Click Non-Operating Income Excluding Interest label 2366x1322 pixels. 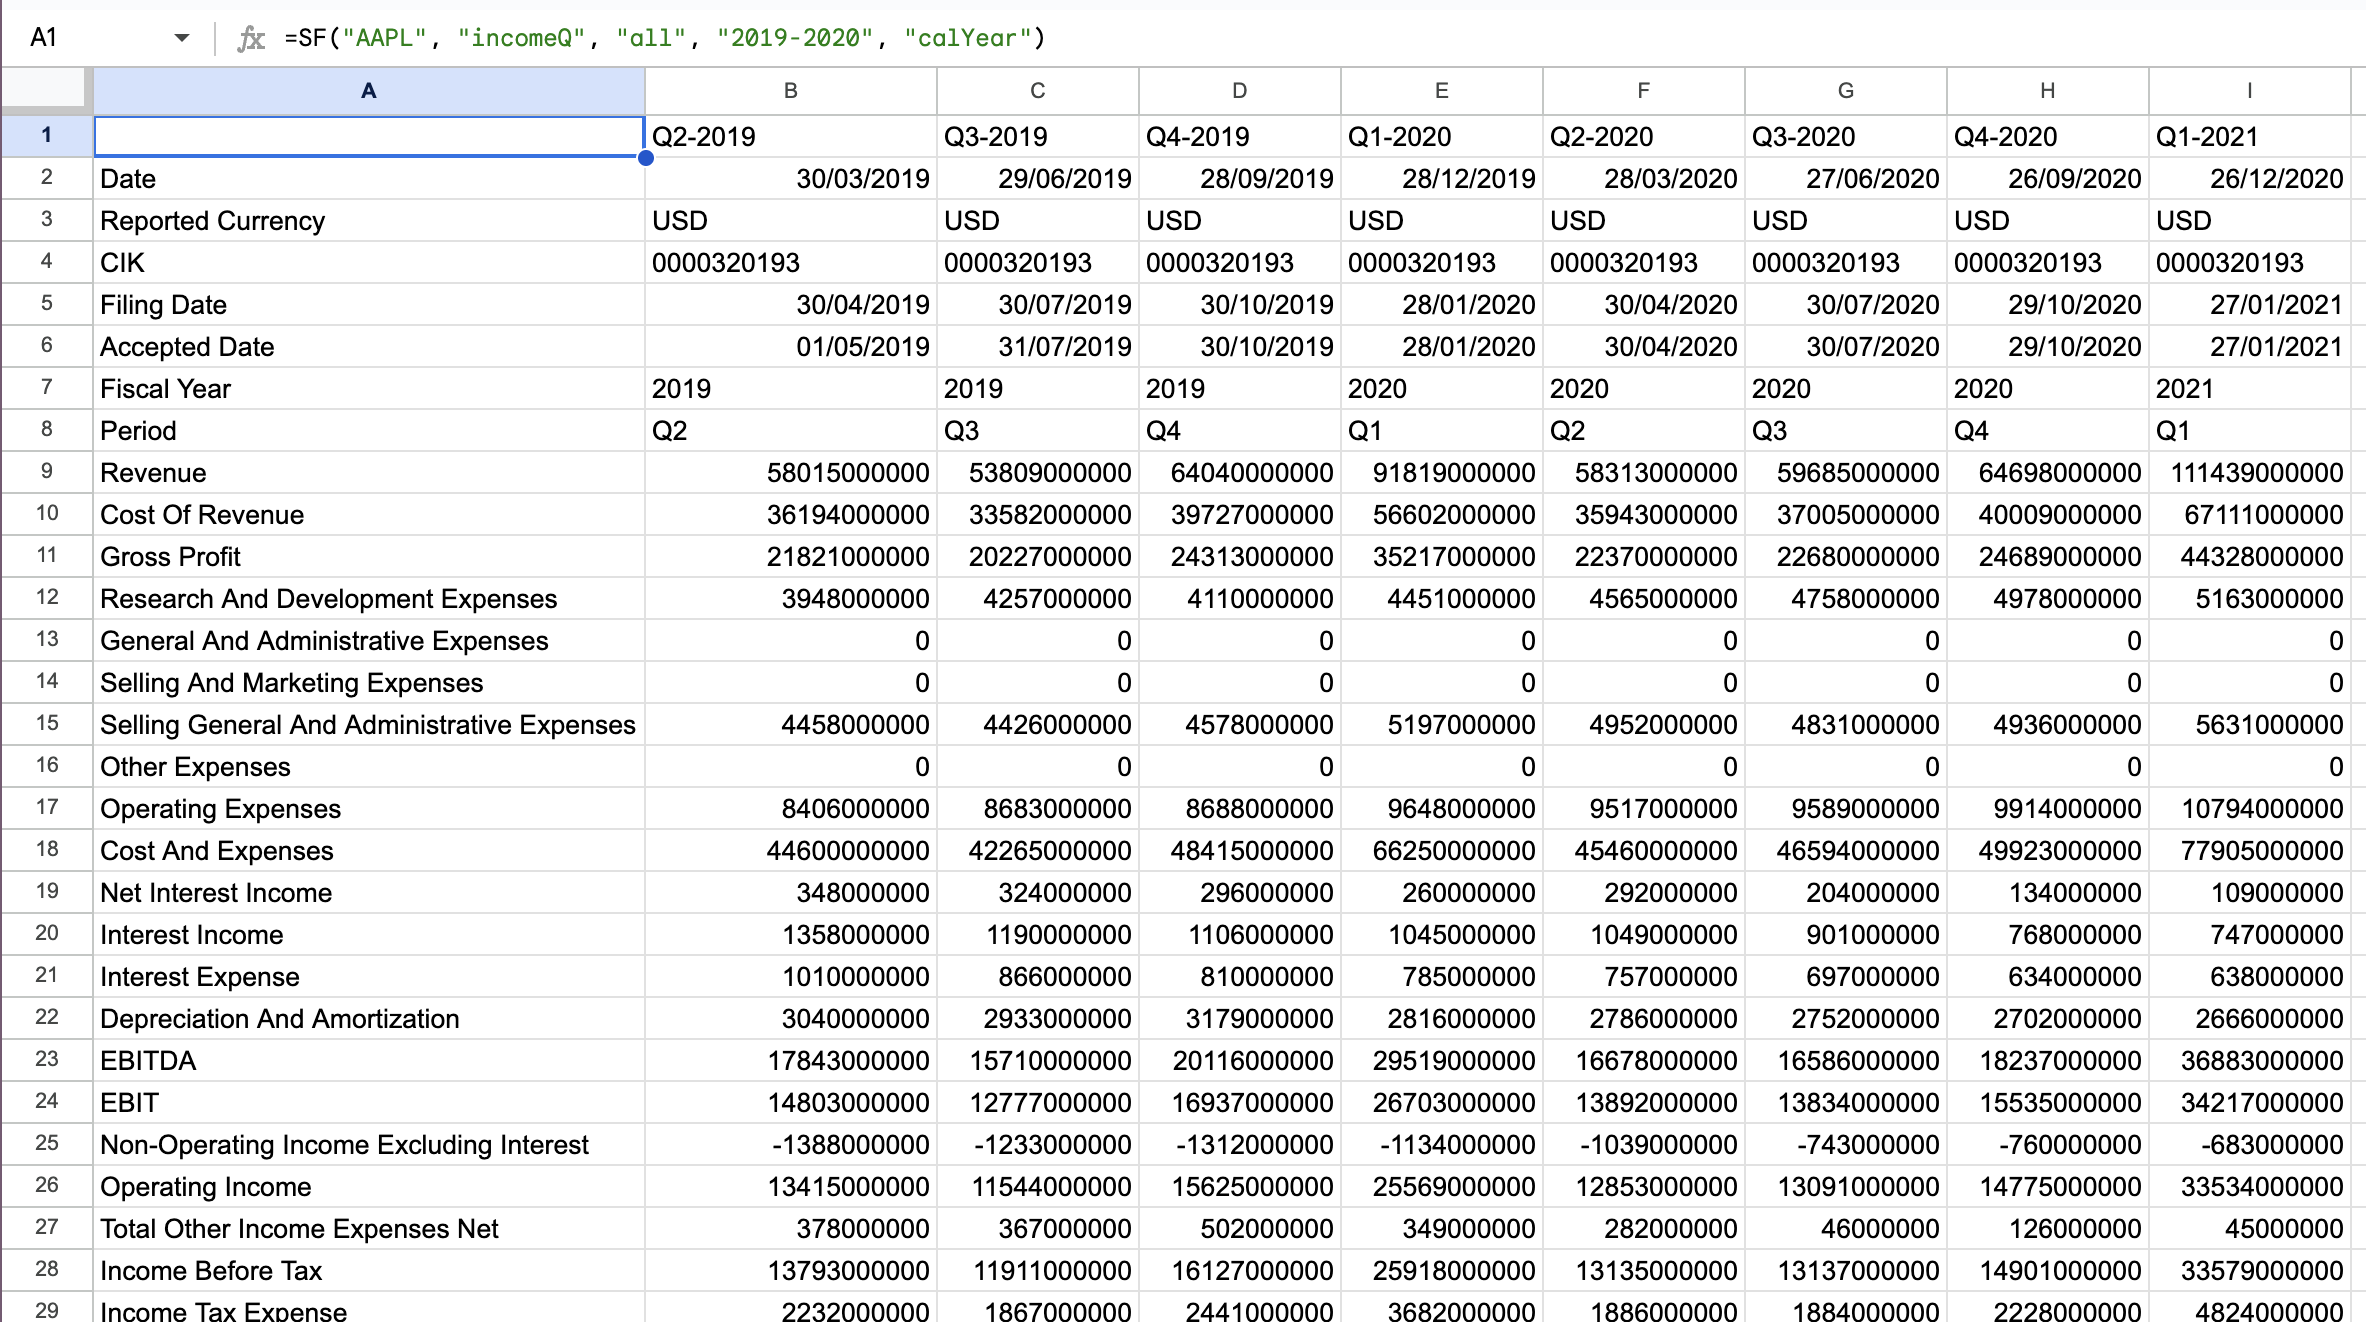pyautogui.click(x=369, y=1144)
